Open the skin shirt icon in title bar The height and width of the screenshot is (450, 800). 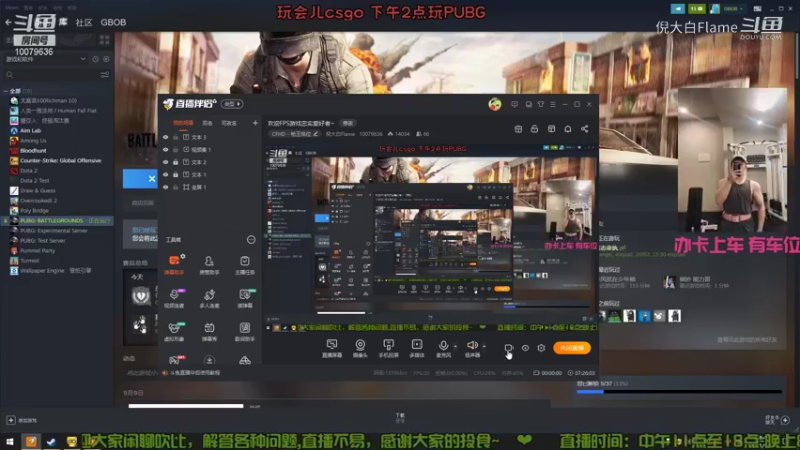click(541, 104)
